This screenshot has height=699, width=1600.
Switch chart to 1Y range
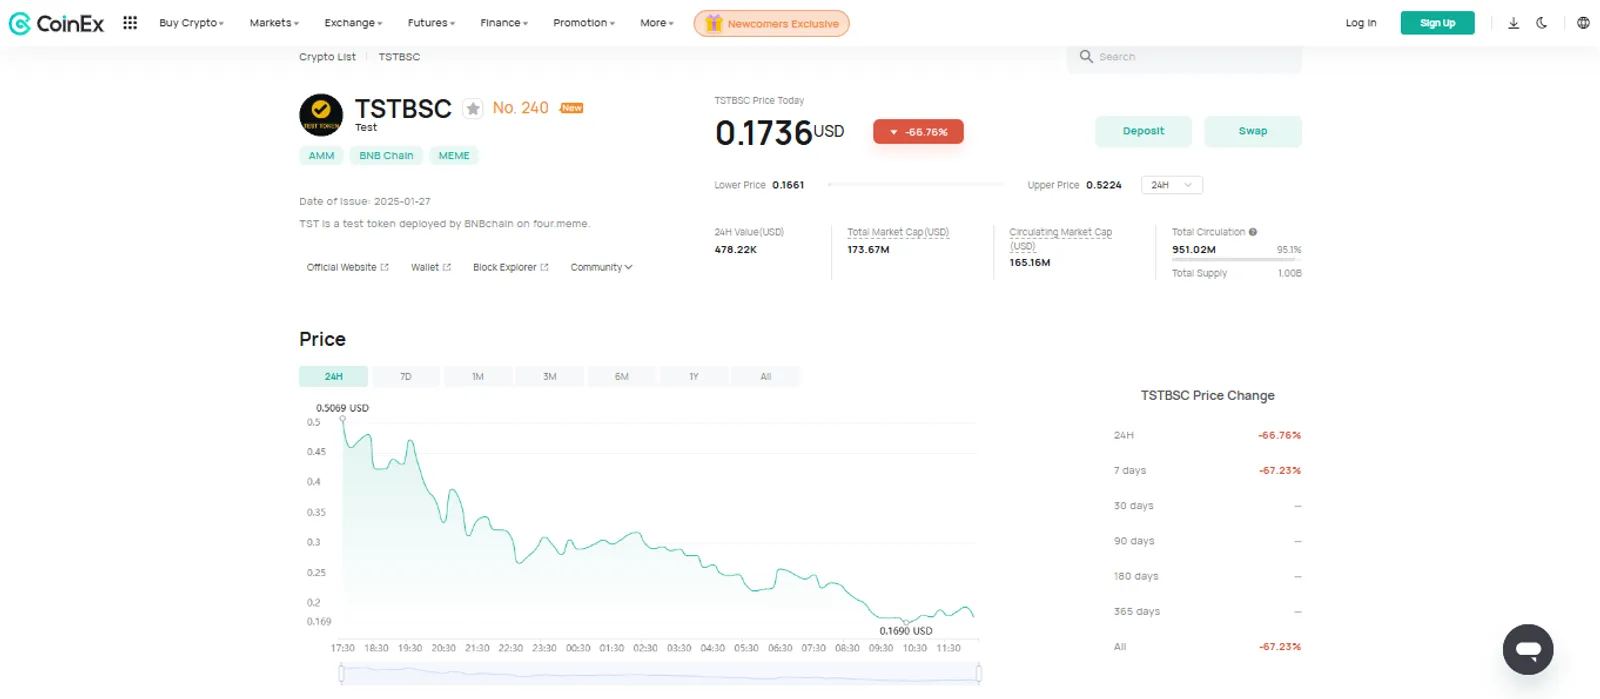tap(694, 377)
